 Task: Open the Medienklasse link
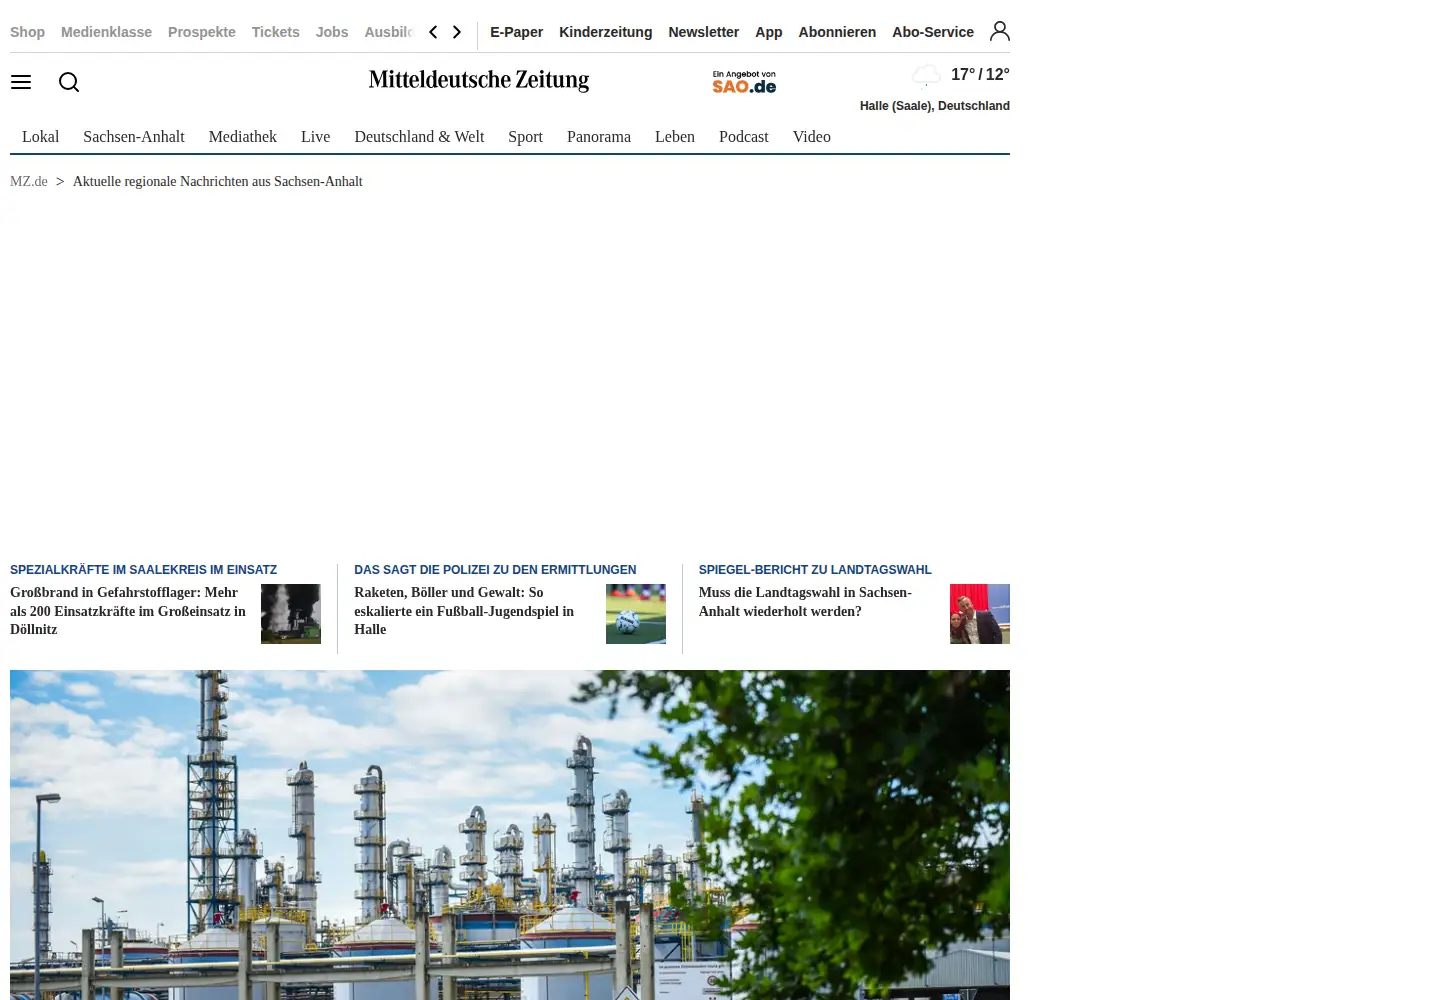pyautogui.click(x=106, y=32)
